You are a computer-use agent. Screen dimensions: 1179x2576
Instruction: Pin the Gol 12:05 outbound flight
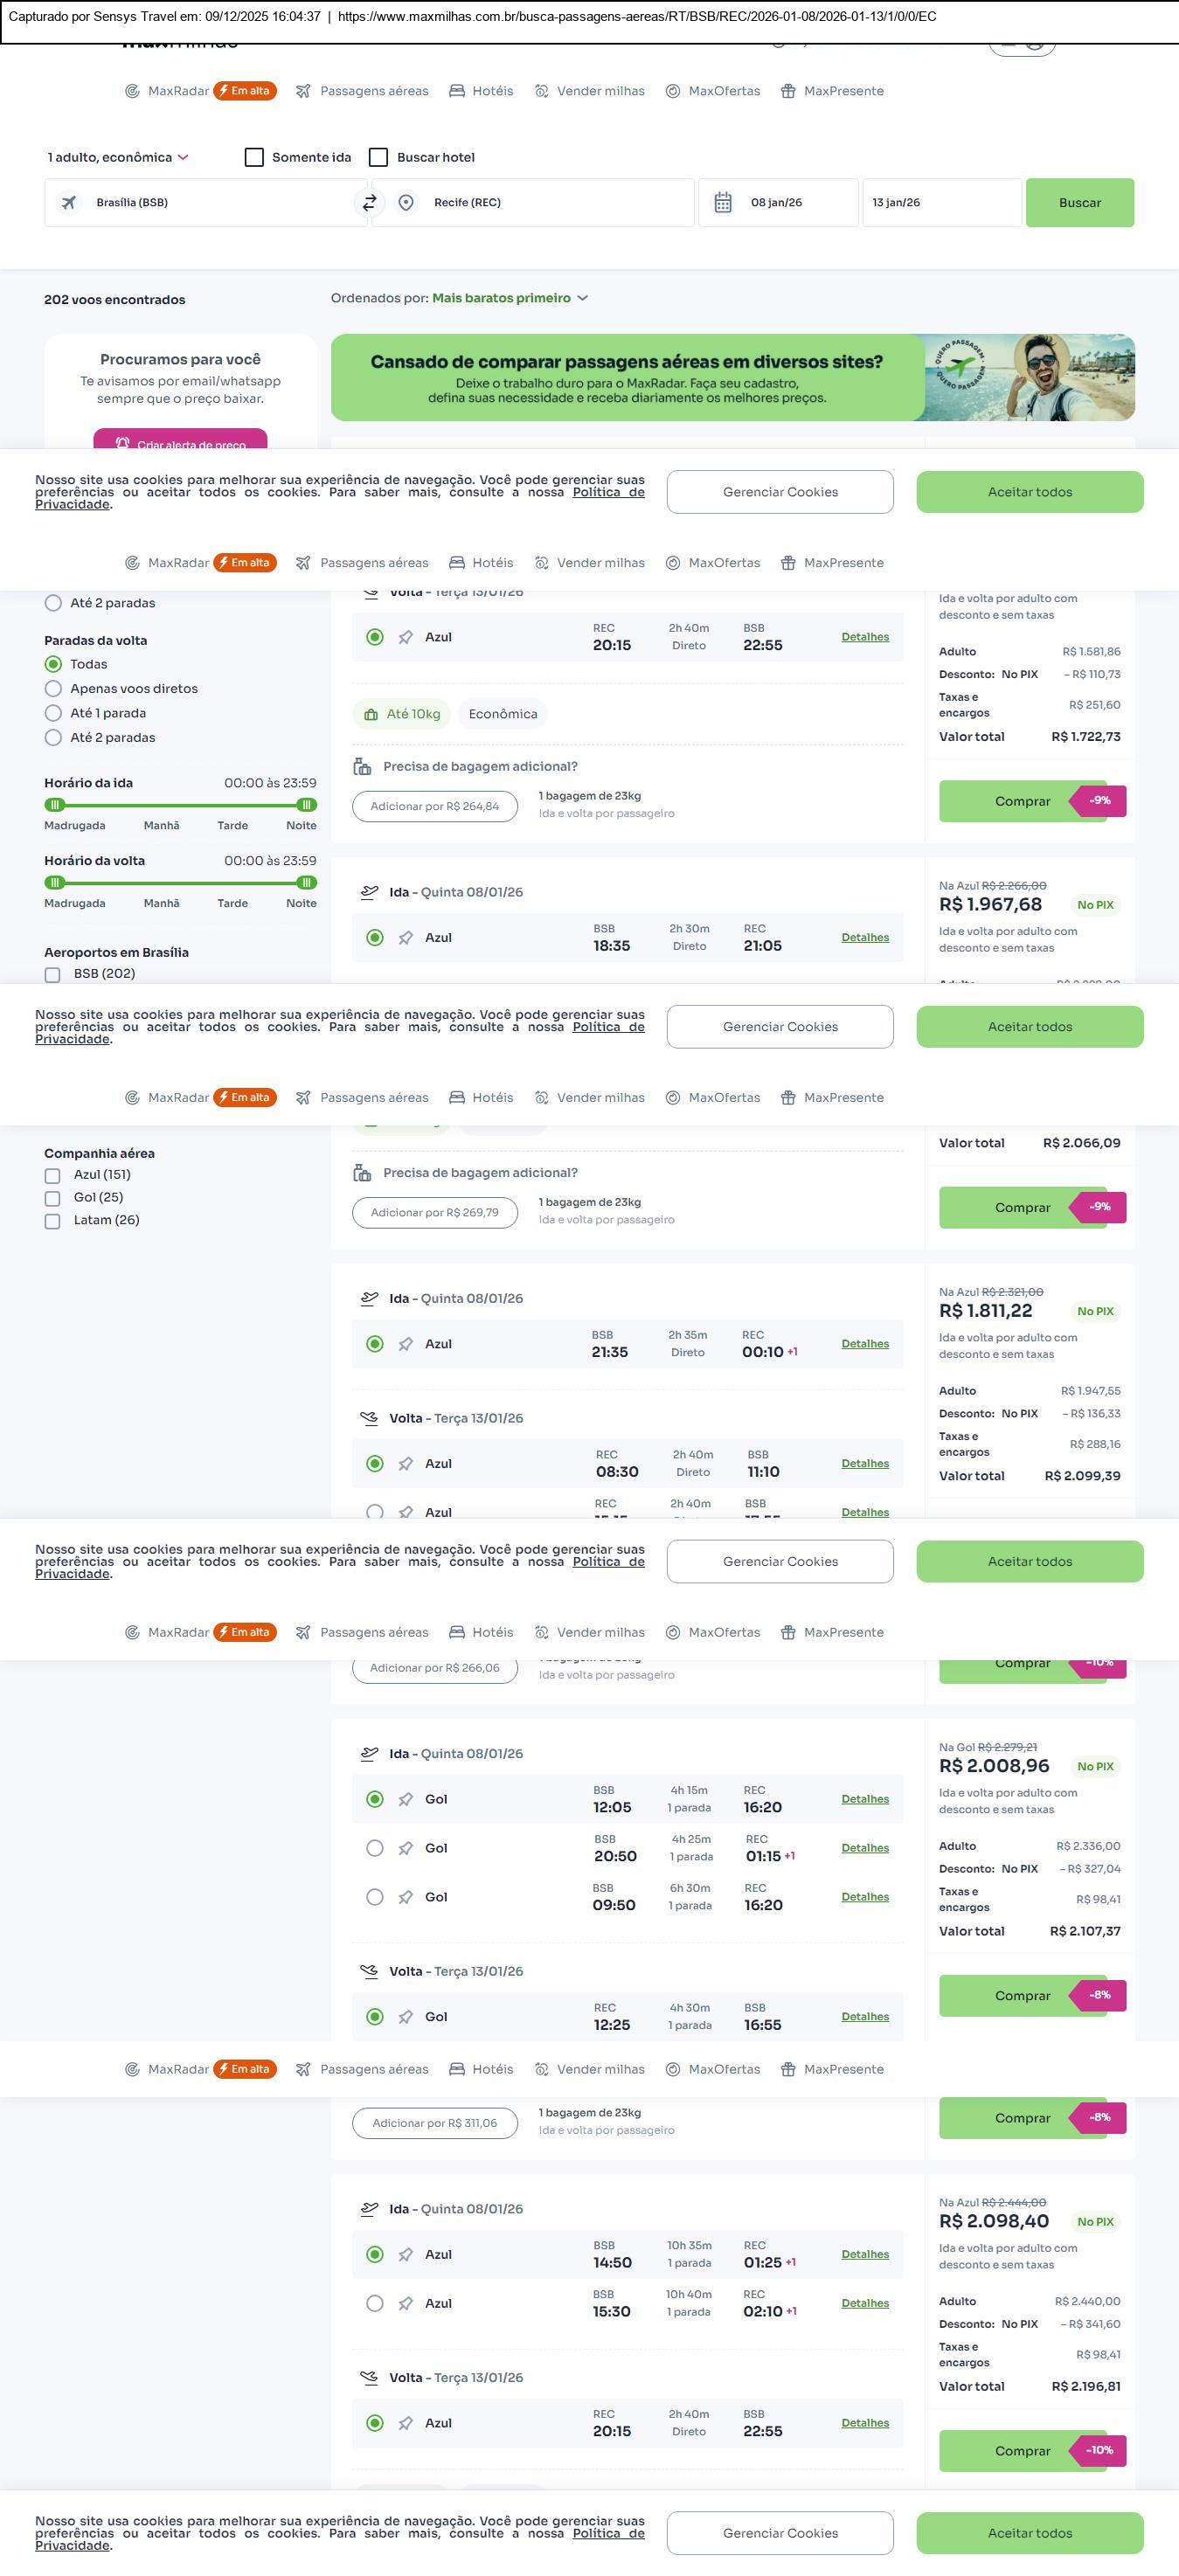pos(406,1799)
